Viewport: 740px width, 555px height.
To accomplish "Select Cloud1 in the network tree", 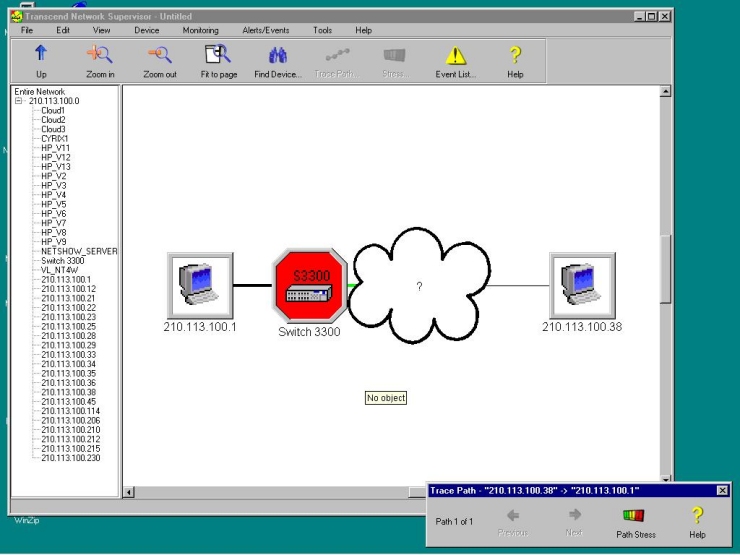I will point(53,110).
